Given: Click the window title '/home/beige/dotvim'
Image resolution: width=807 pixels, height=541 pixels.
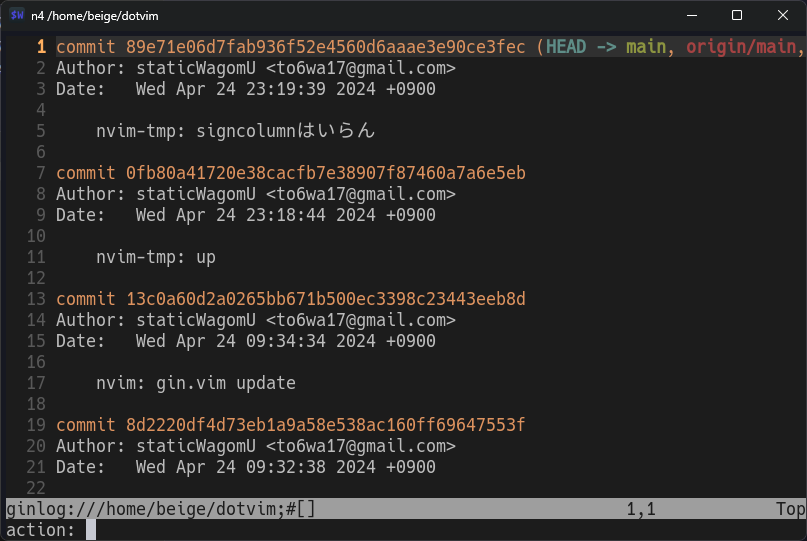Looking at the screenshot, I should pyautogui.click(x=94, y=16).
